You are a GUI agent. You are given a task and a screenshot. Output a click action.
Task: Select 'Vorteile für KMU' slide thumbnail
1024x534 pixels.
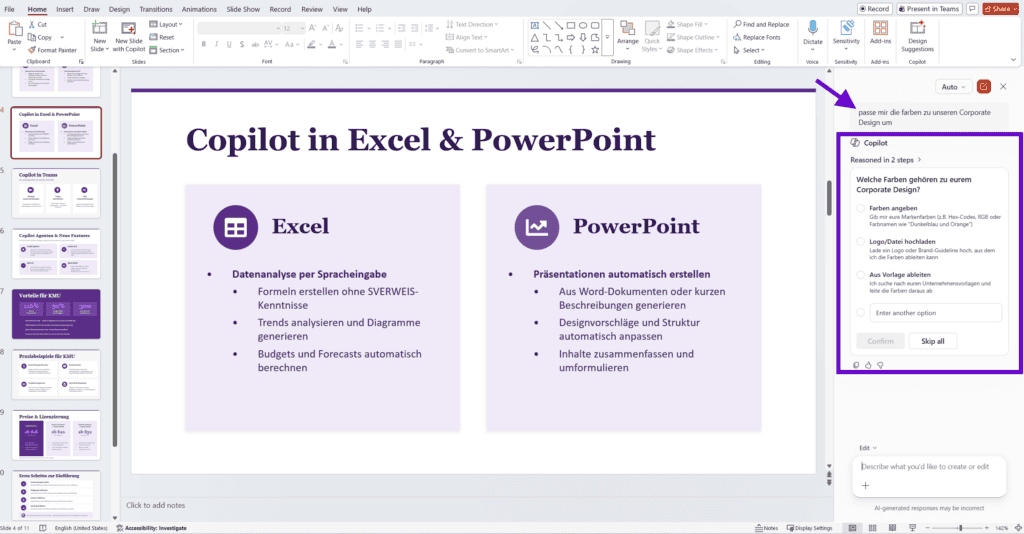tap(56, 314)
